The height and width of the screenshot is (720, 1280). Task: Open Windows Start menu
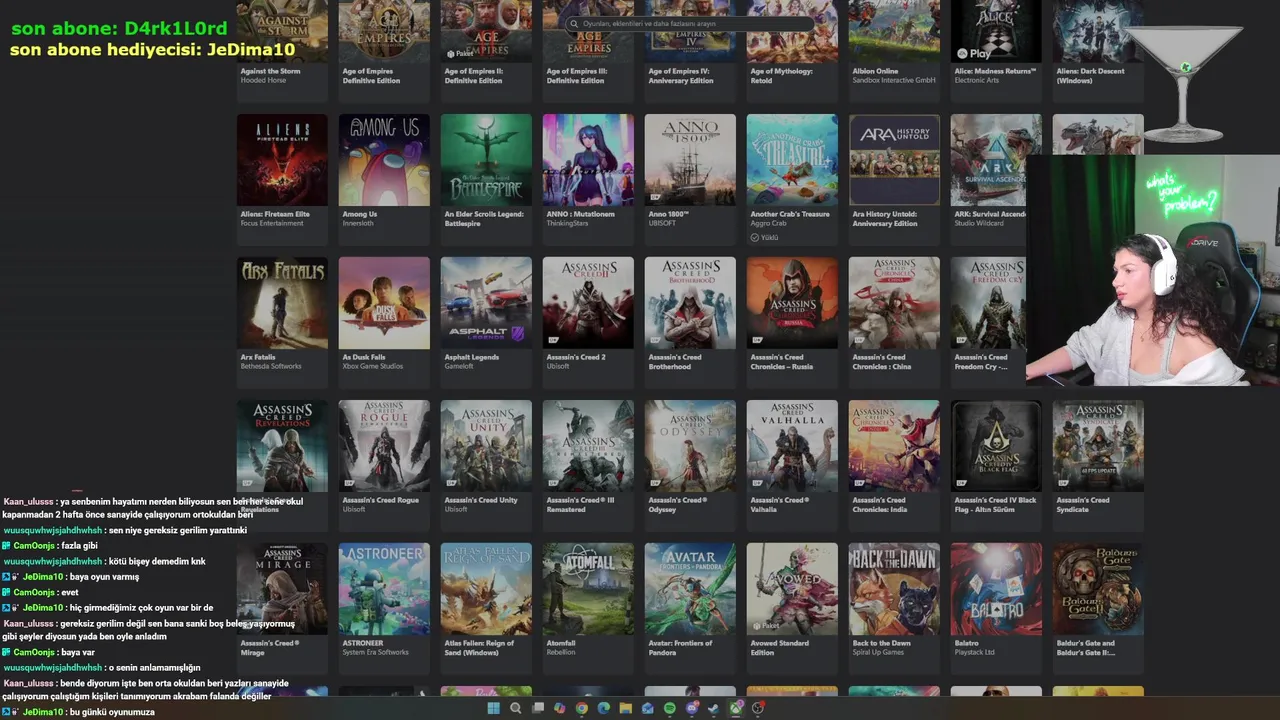[x=494, y=708]
